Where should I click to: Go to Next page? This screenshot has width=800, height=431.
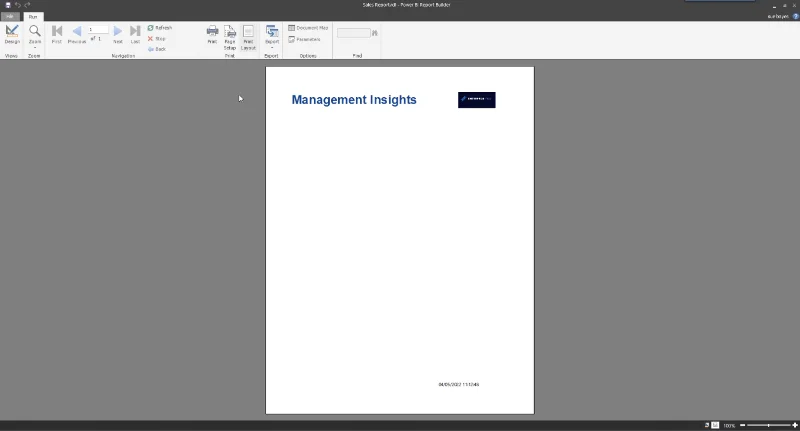pos(118,35)
